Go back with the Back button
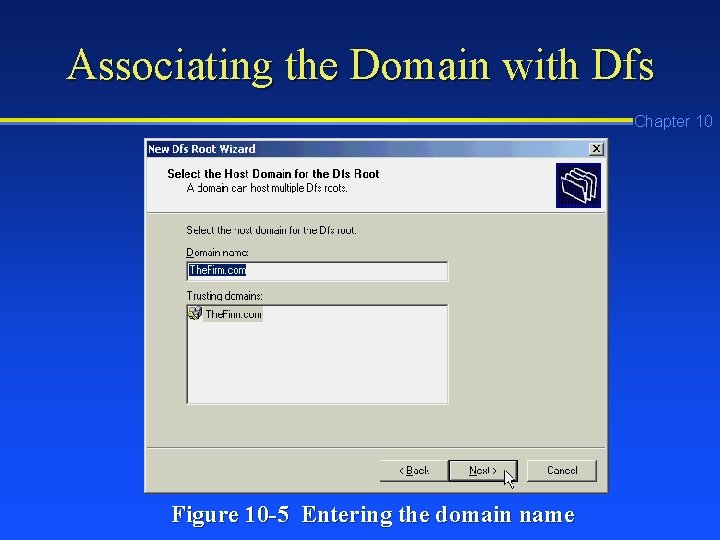Screen dimensions: 720x540 414,471
